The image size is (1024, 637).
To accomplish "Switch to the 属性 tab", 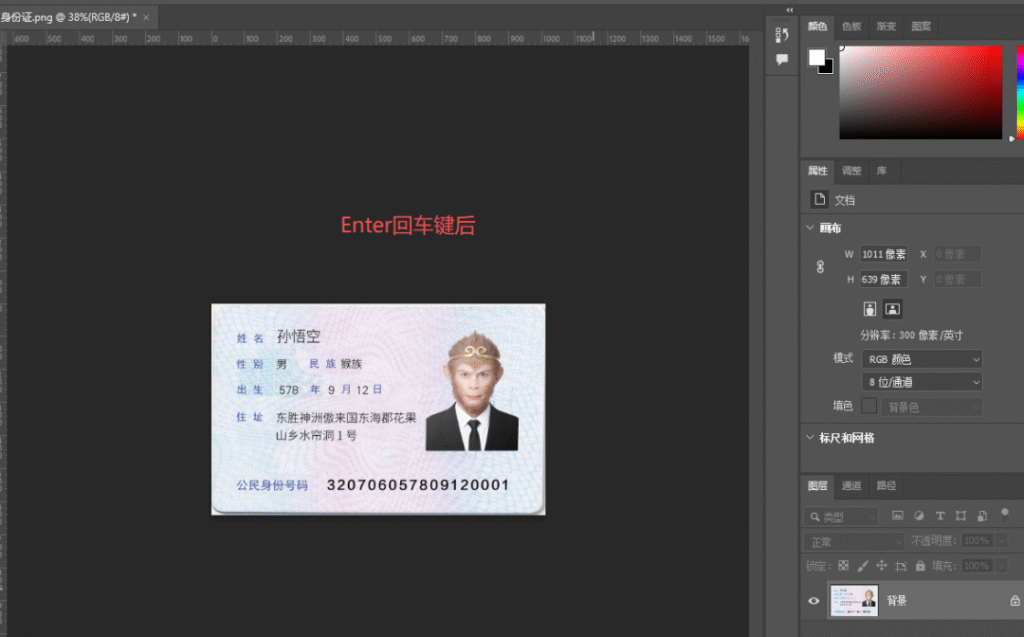I will tap(817, 171).
